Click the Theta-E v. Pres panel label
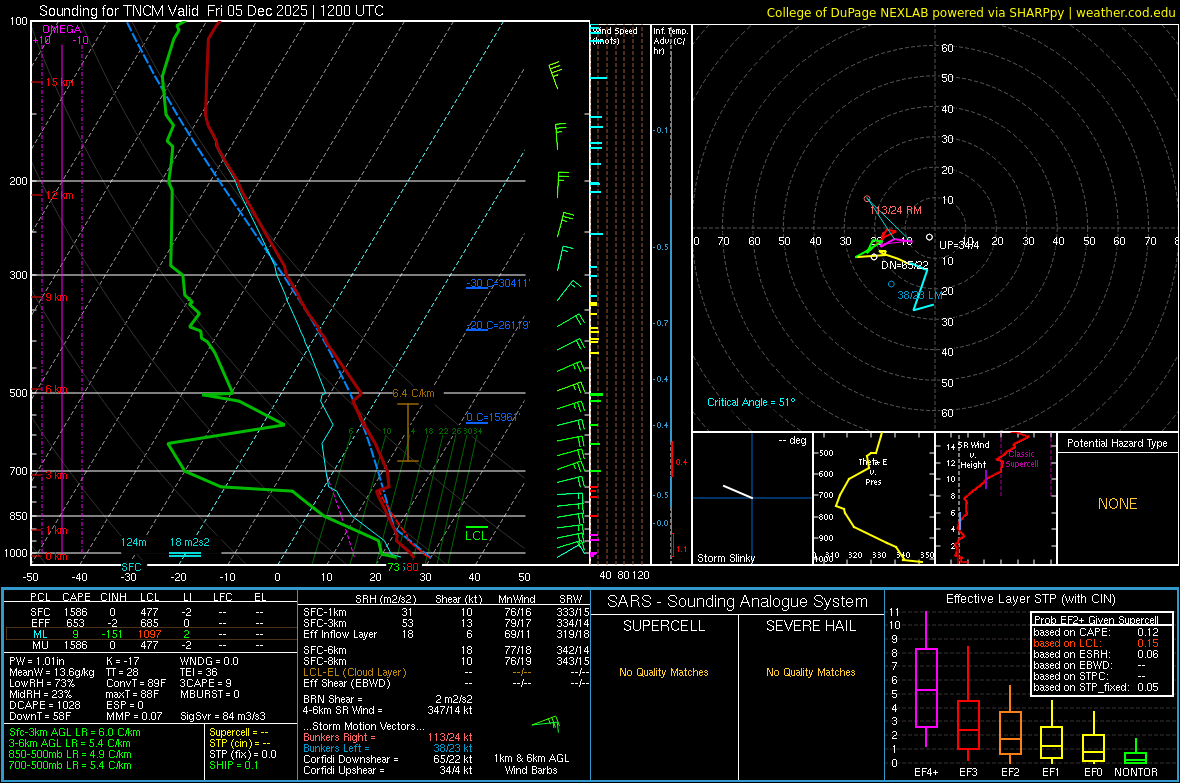The width and height of the screenshot is (1180, 783). pyautogui.click(x=873, y=471)
